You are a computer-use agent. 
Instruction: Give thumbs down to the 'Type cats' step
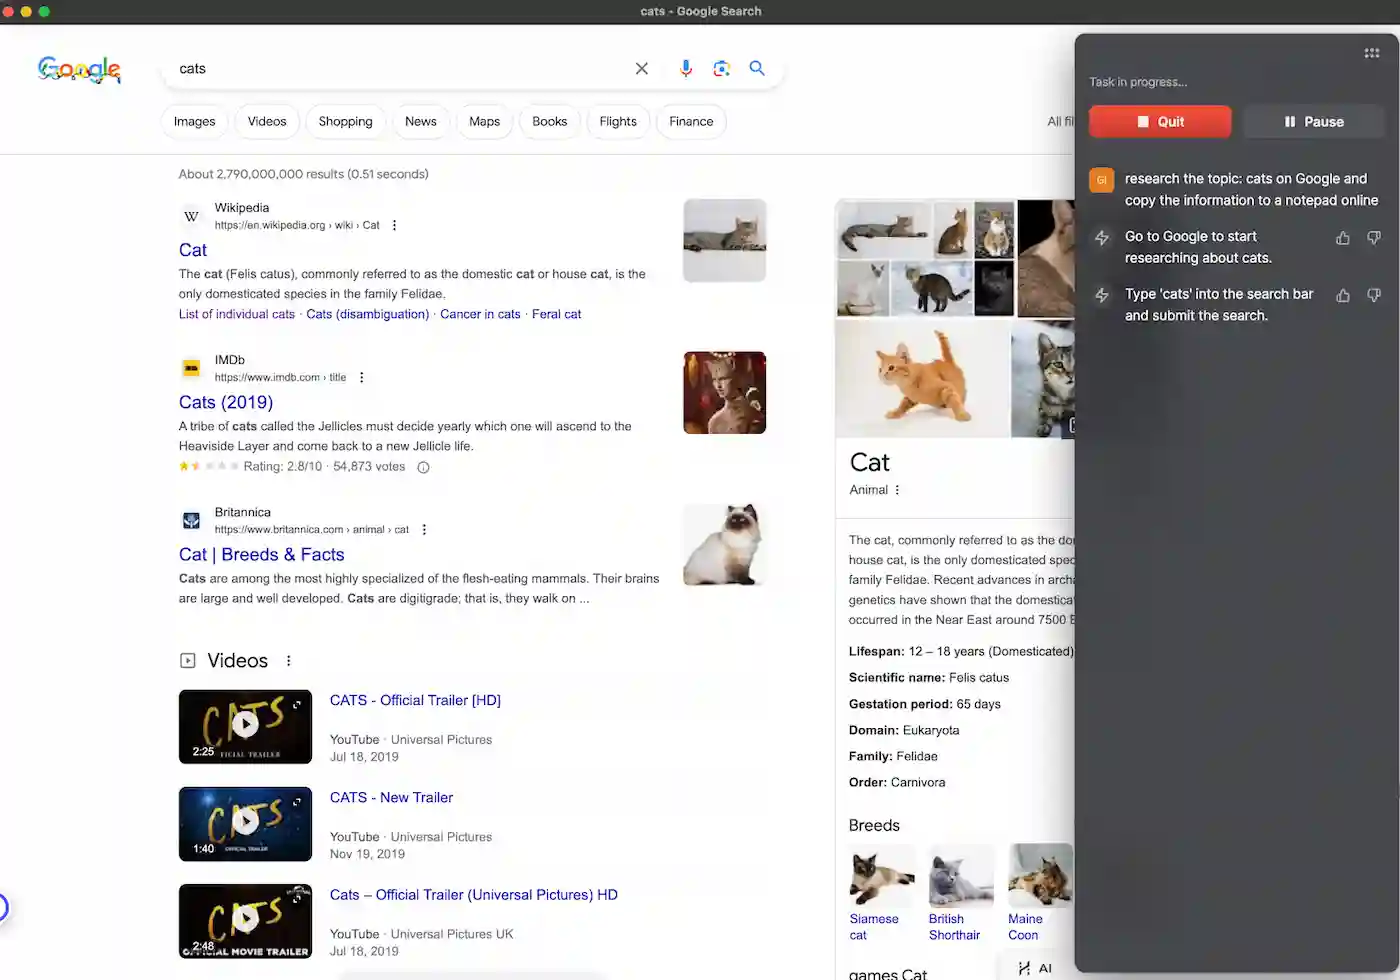(x=1374, y=296)
